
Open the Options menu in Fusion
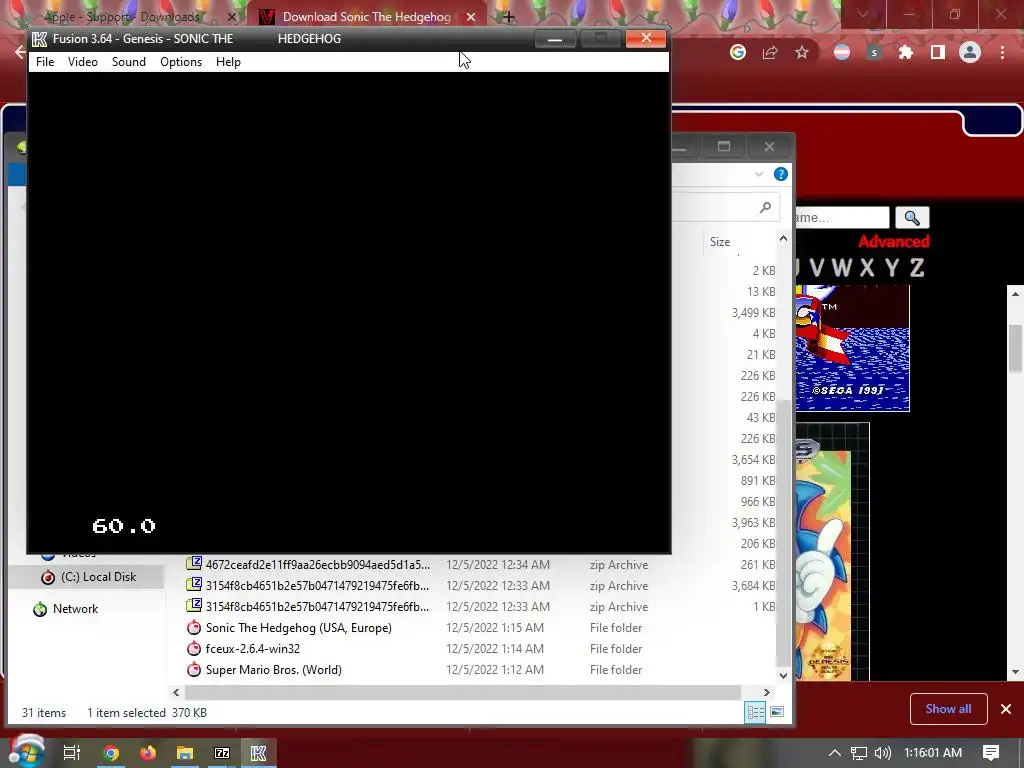pos(181,62)
